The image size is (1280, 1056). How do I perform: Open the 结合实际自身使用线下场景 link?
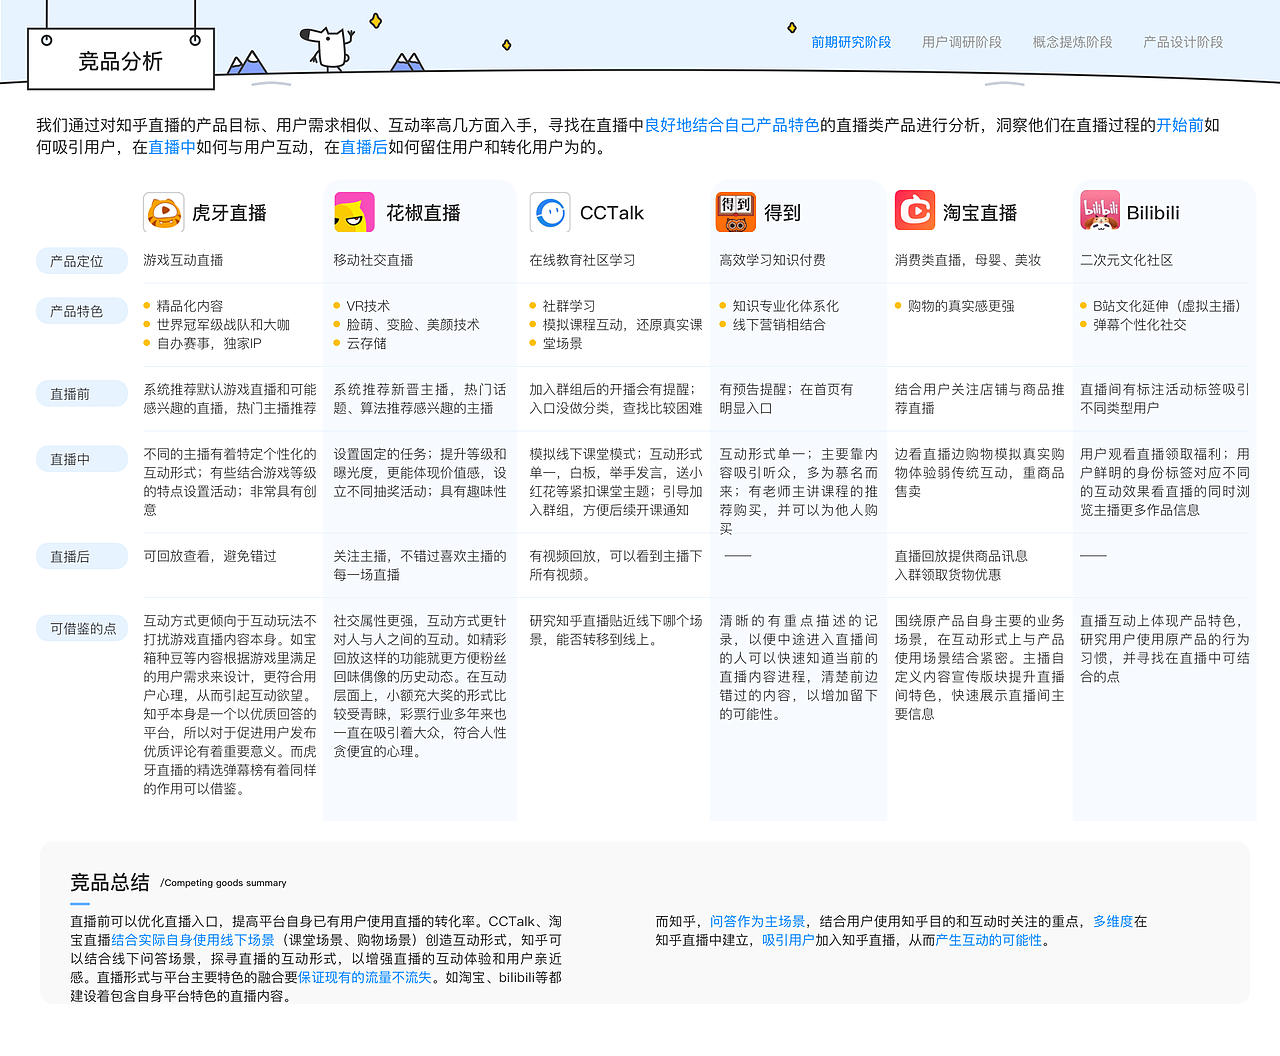tap(193, 940)
